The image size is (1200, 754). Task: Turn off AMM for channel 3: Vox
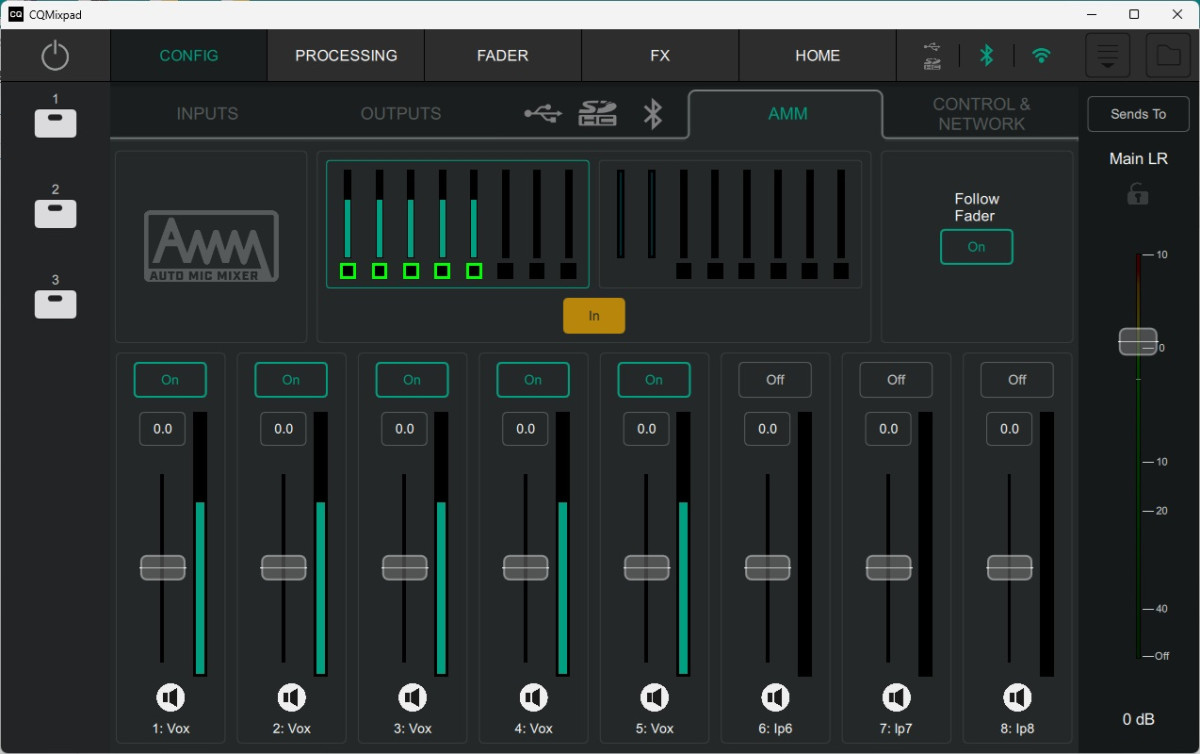pos(412,380)
